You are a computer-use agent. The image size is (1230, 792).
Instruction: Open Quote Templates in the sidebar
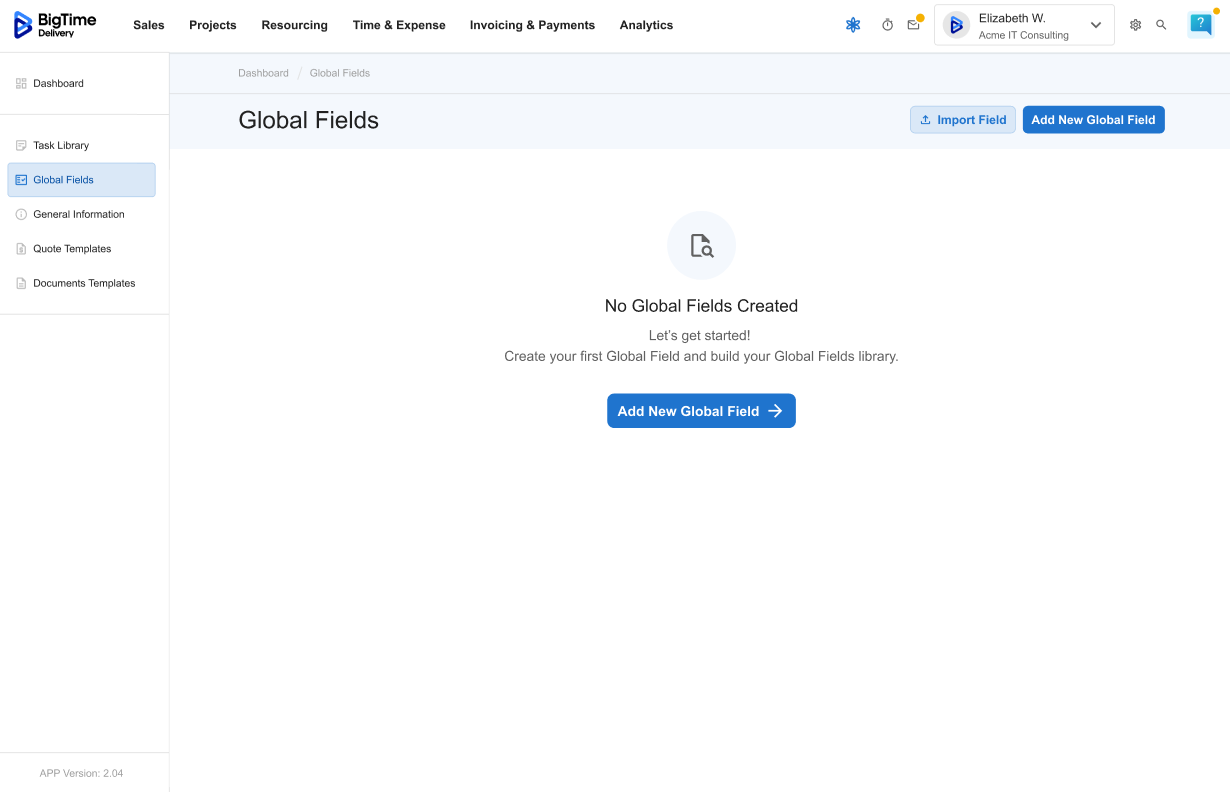tap(72, 249)
